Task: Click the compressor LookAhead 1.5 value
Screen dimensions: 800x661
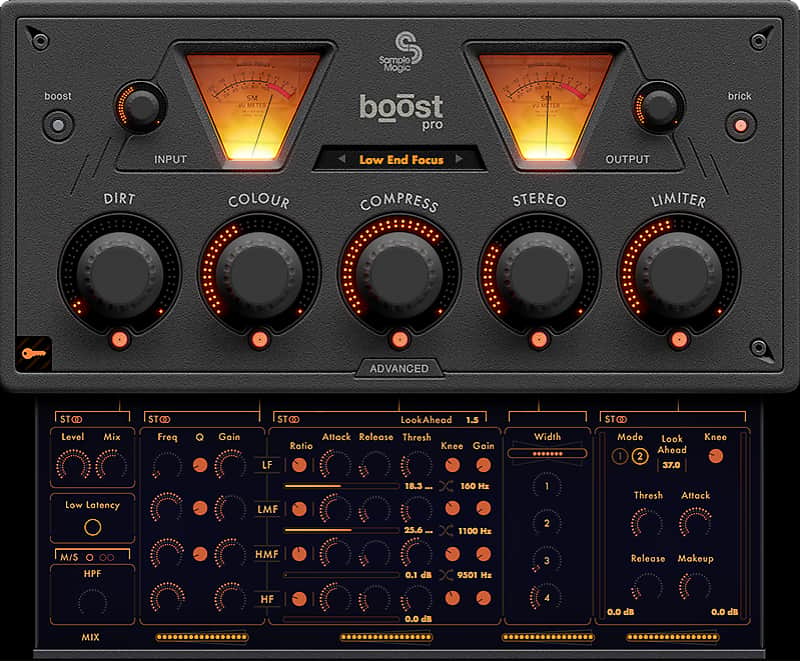Action: 472,420
